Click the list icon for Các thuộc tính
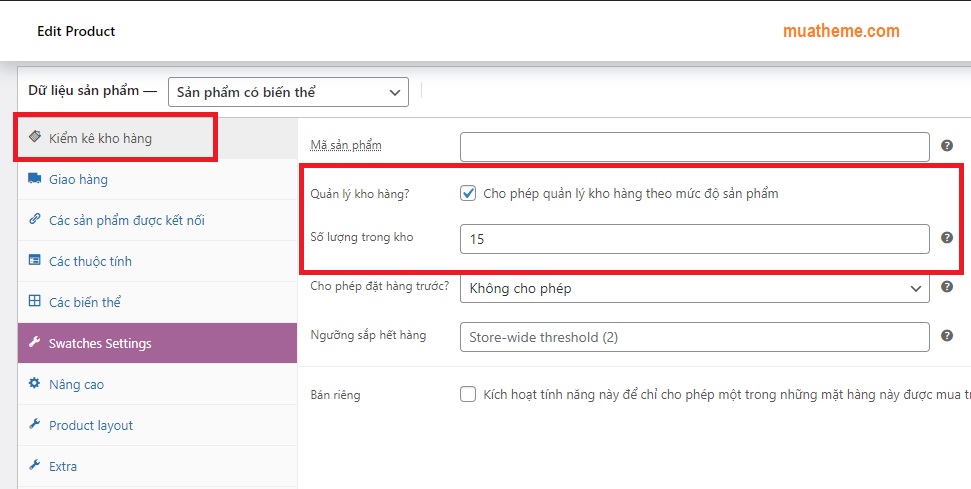 pyautogui.click(x=35, y=261)
